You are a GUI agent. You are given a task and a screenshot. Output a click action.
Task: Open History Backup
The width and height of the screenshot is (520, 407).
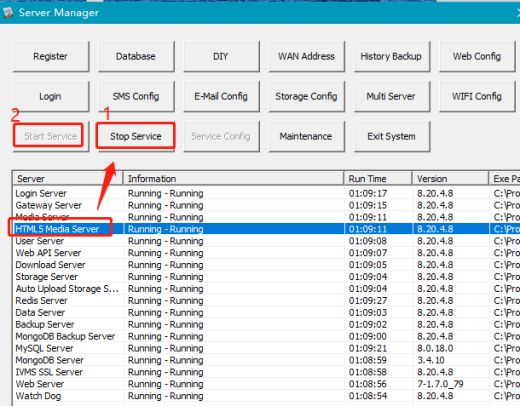[392, 56]
